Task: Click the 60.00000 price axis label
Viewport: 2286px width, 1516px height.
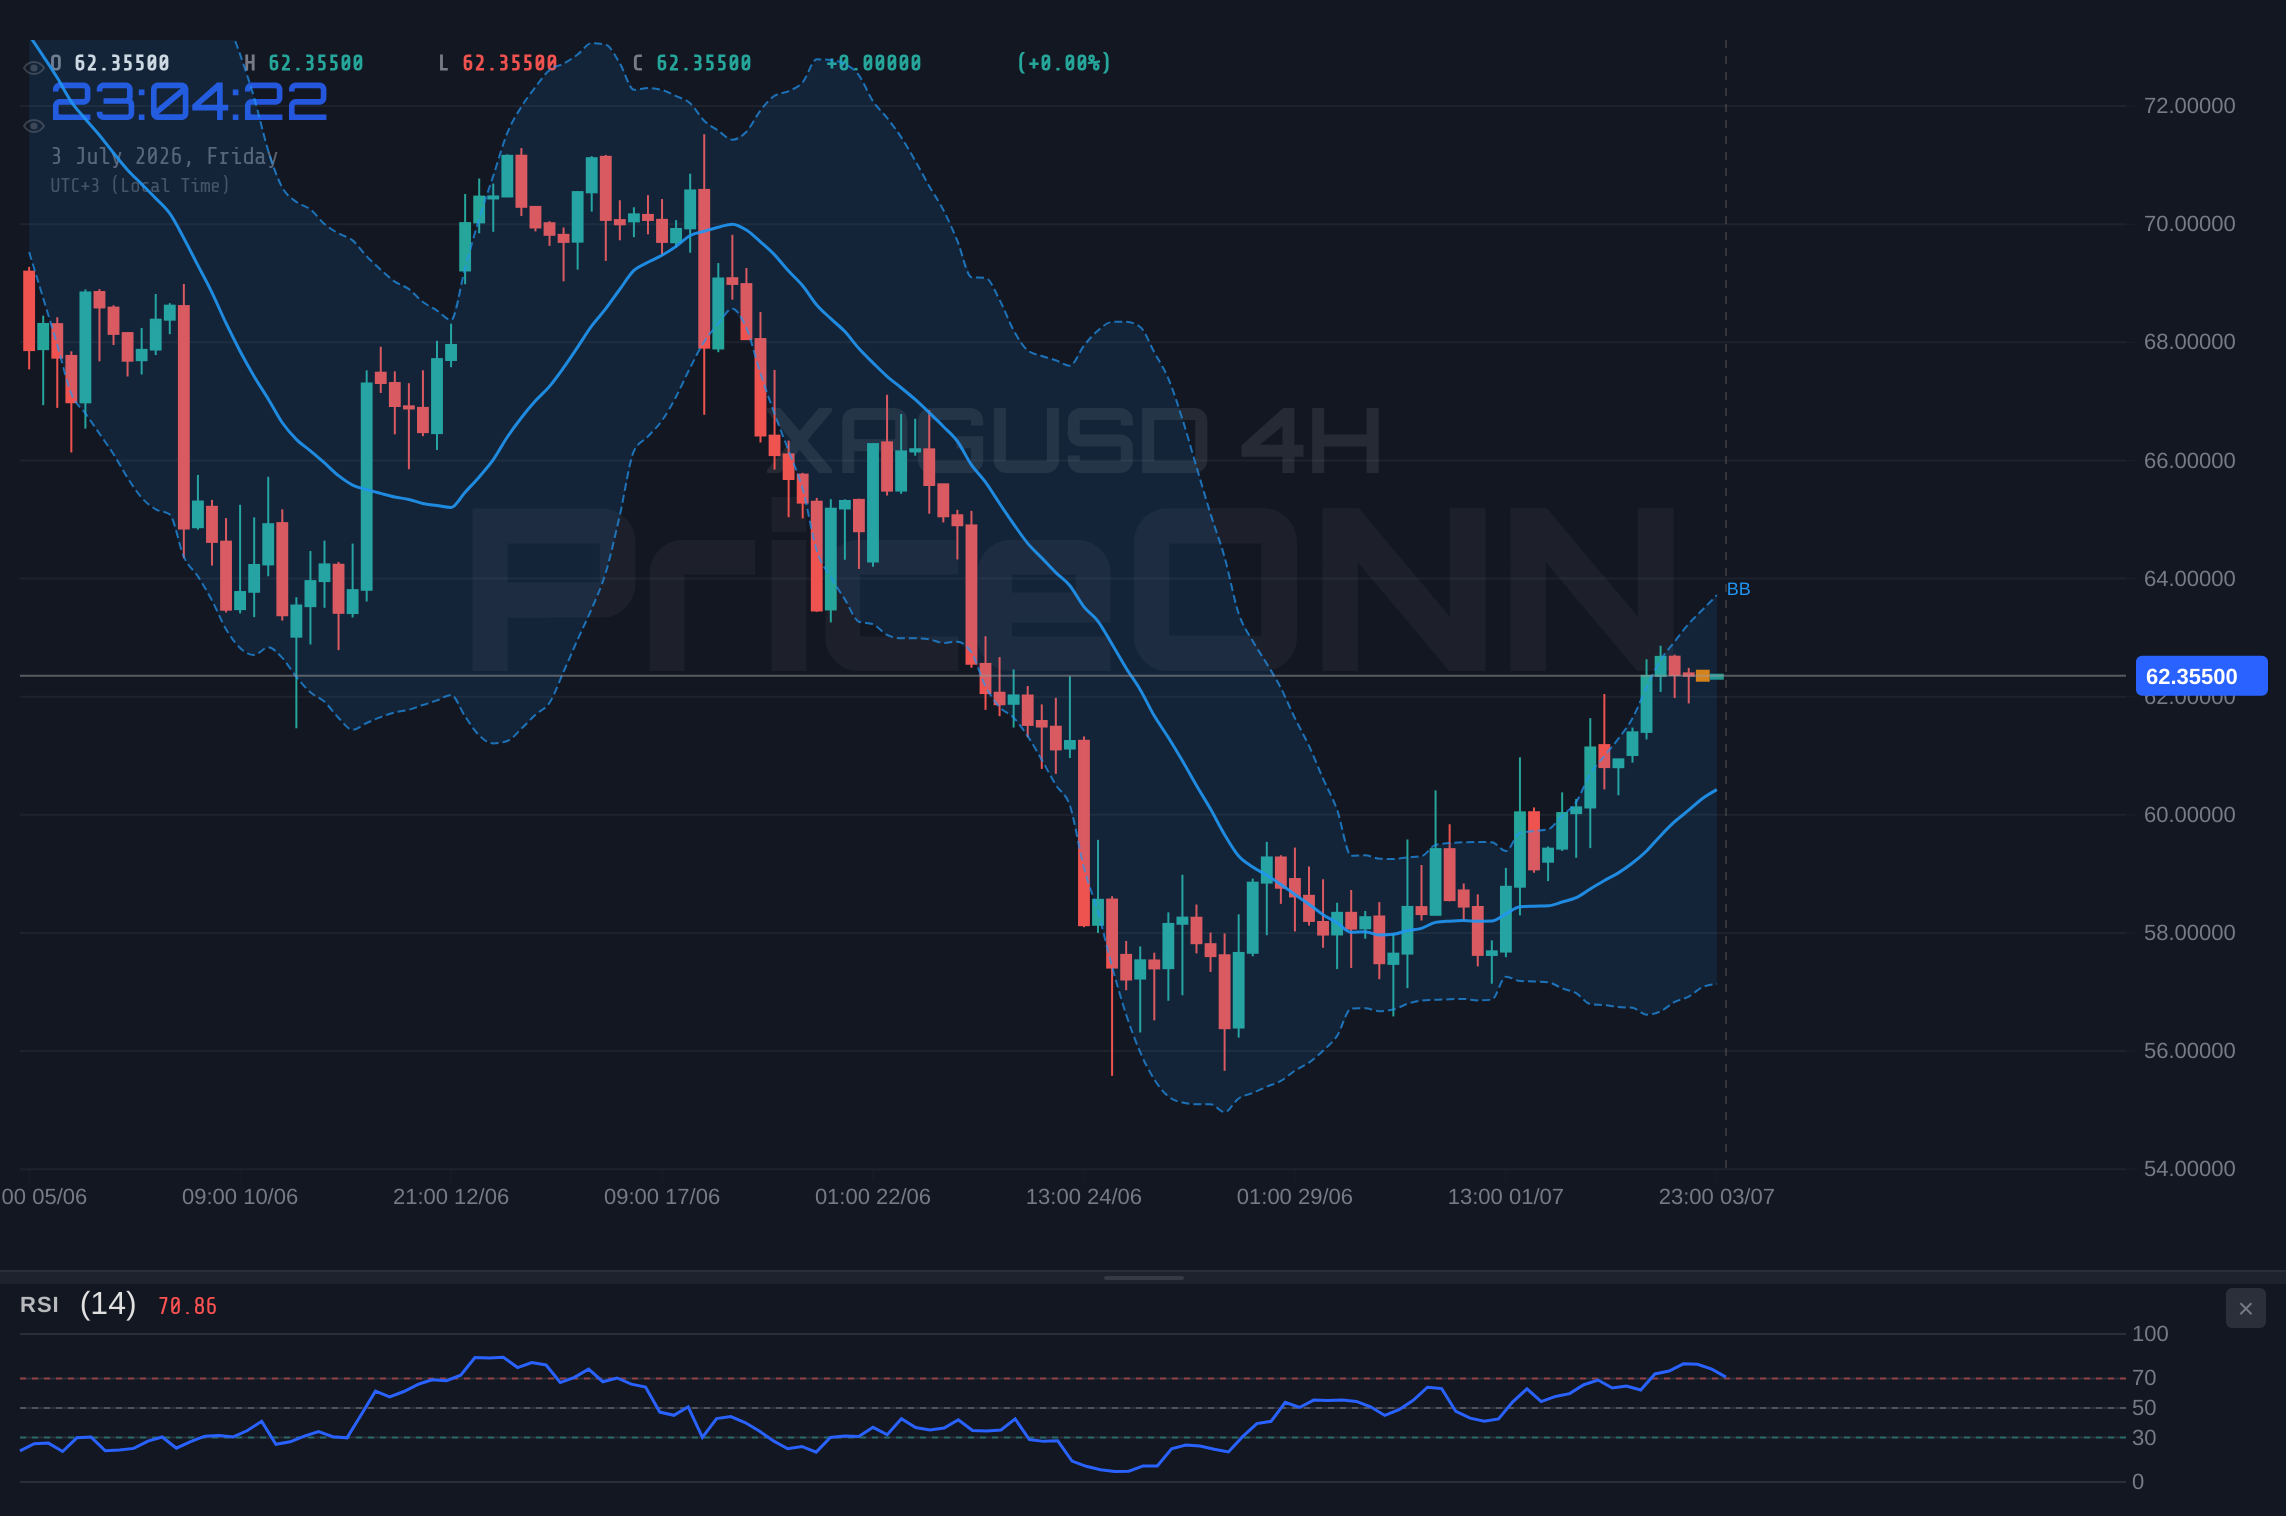Action: (x=2189, y=815)
